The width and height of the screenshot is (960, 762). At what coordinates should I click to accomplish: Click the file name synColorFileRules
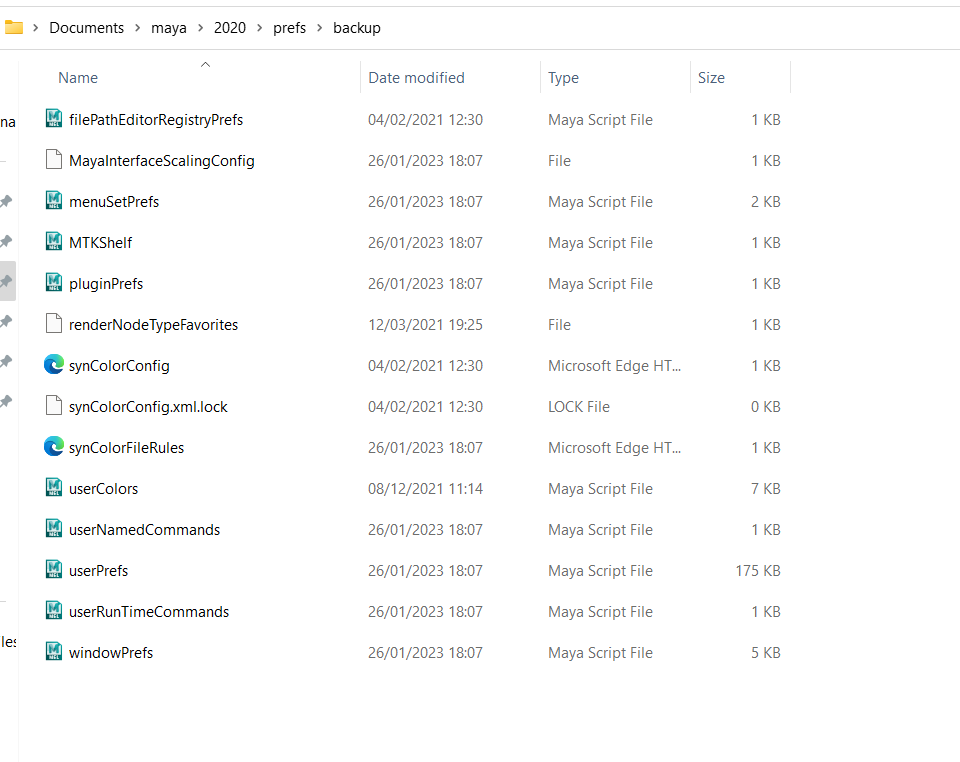(x=127, y=448)
